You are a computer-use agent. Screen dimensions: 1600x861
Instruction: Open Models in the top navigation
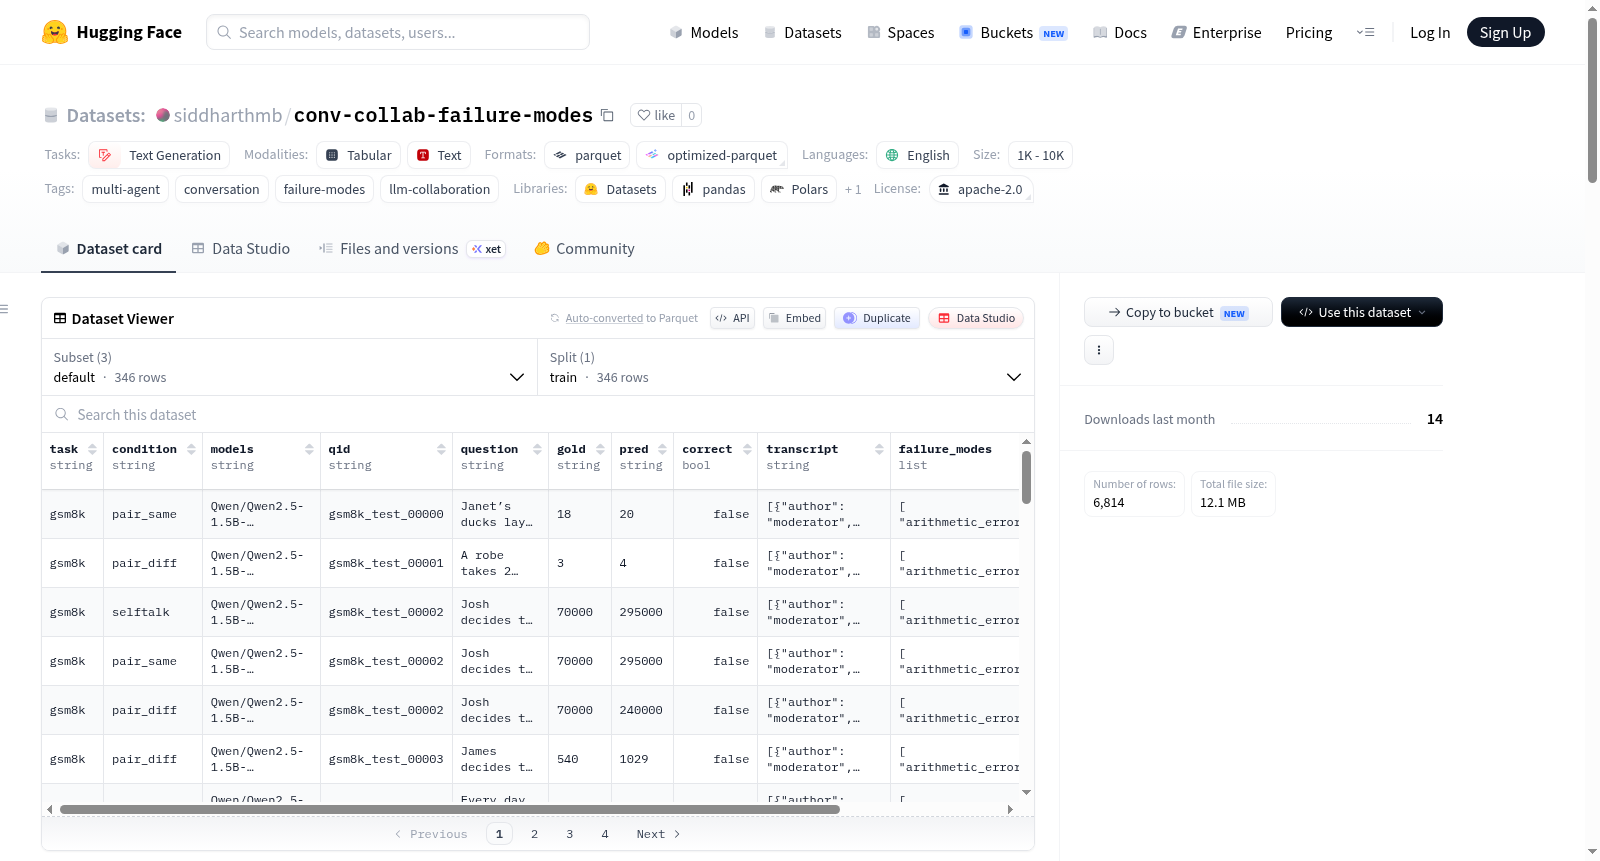(x=704, y=32)
